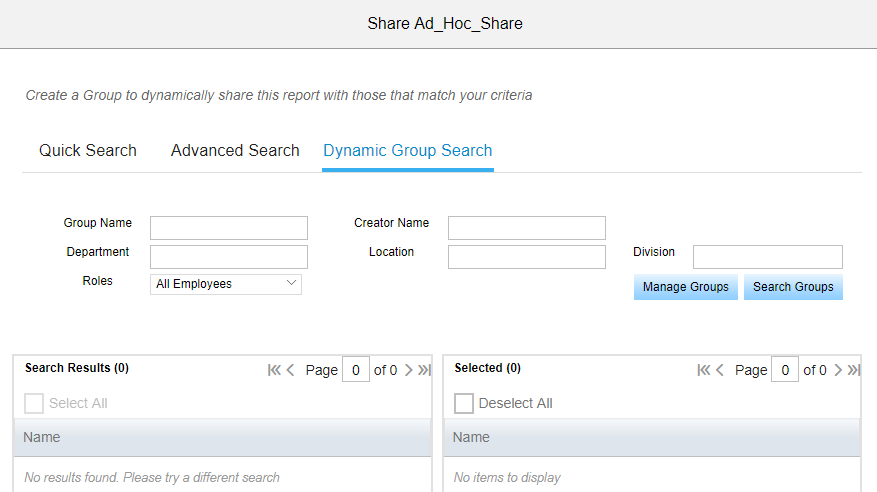Go to previous page of Search Results
This screenshot has height=492, width=877.
(290, 370)
